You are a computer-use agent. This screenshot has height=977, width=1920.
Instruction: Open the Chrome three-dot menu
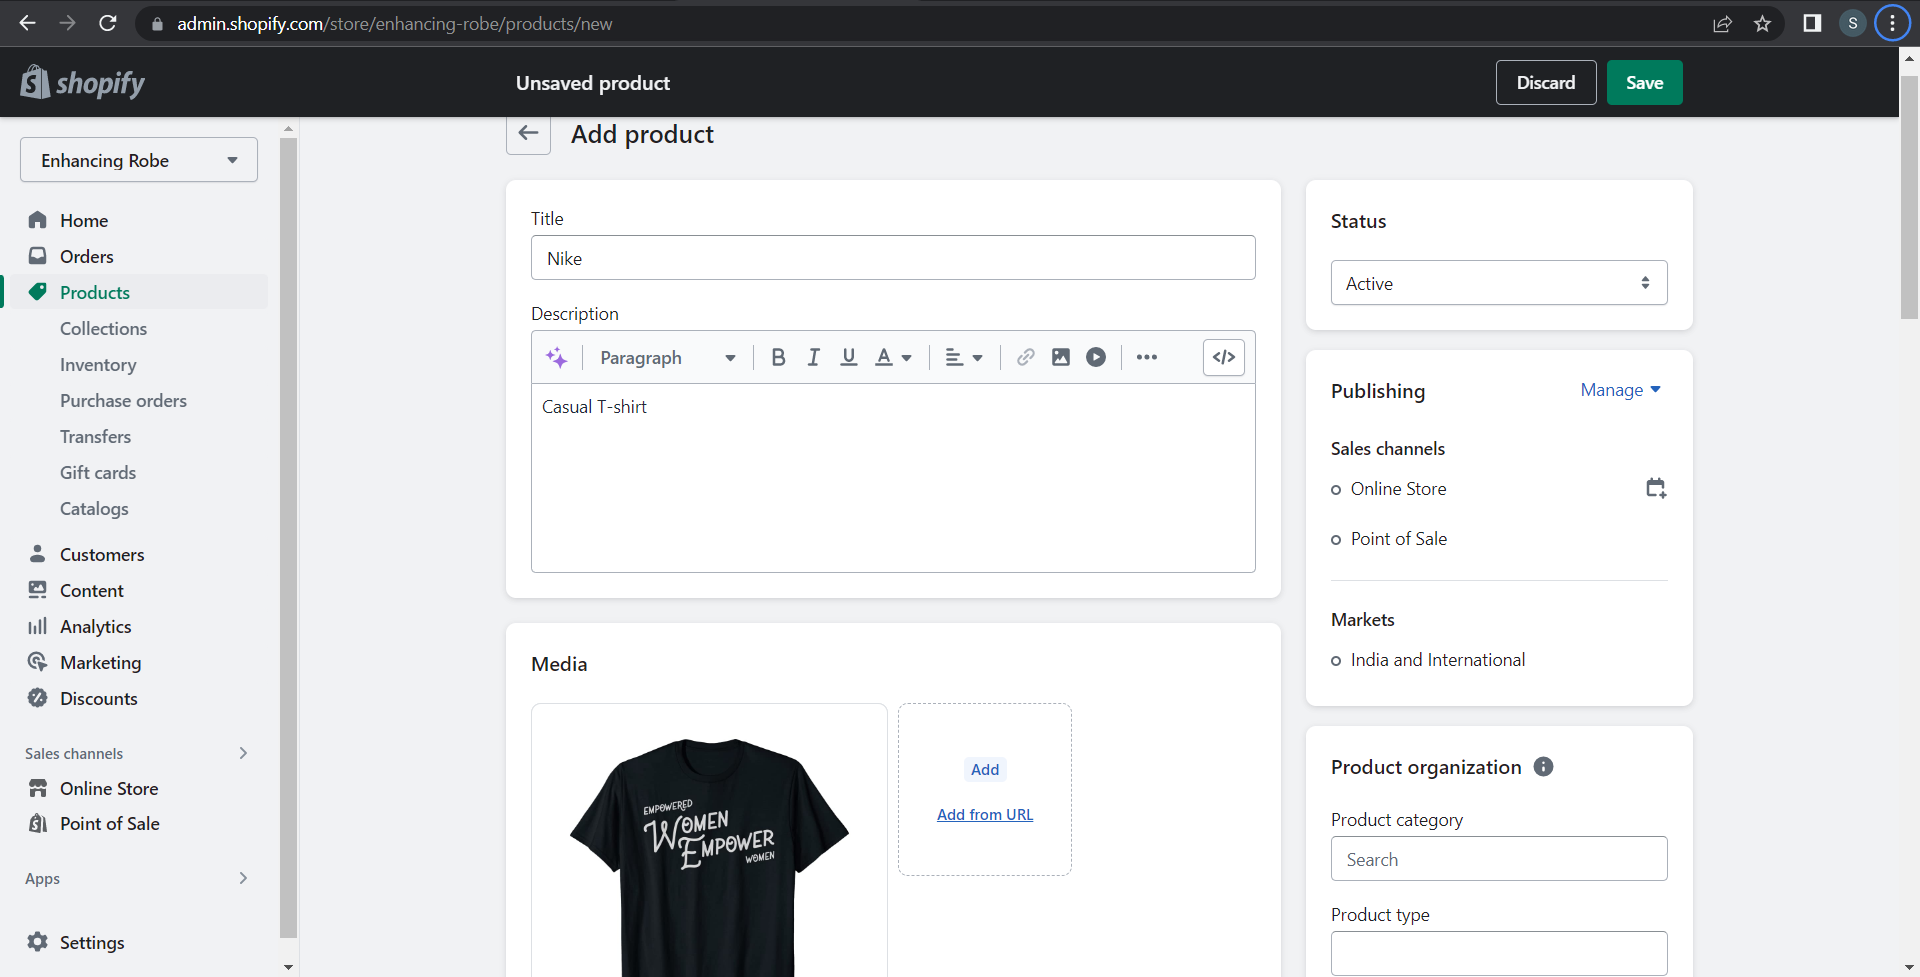1892,23
